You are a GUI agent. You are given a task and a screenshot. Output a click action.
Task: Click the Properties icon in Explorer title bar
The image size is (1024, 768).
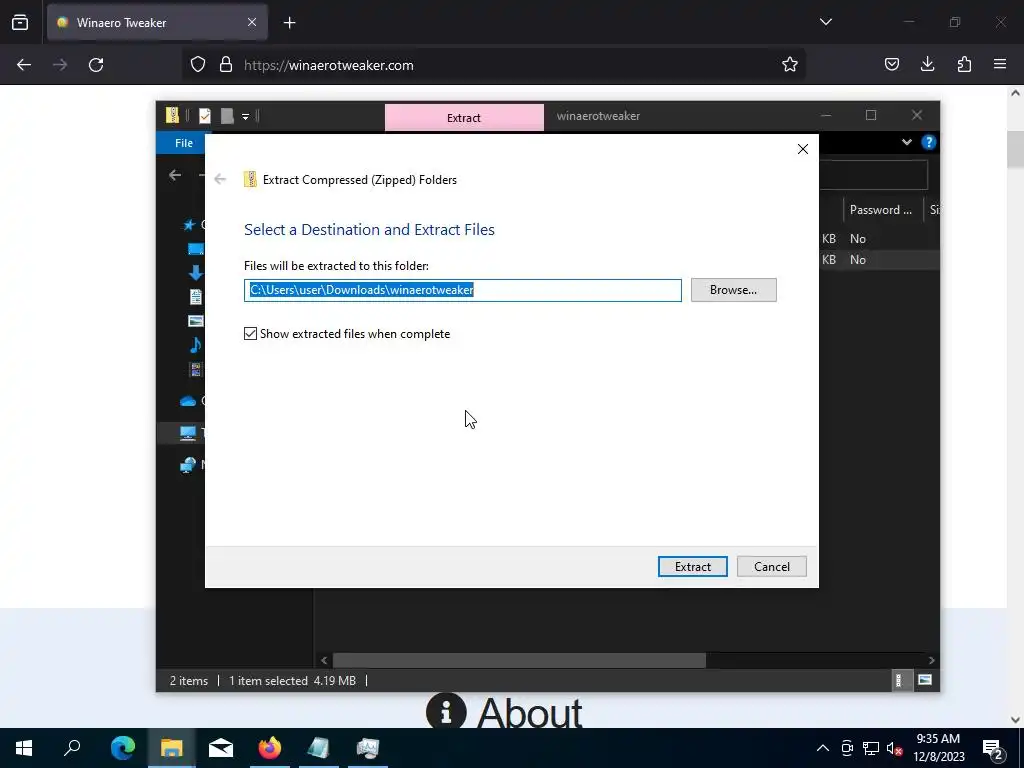pos(204,116)
